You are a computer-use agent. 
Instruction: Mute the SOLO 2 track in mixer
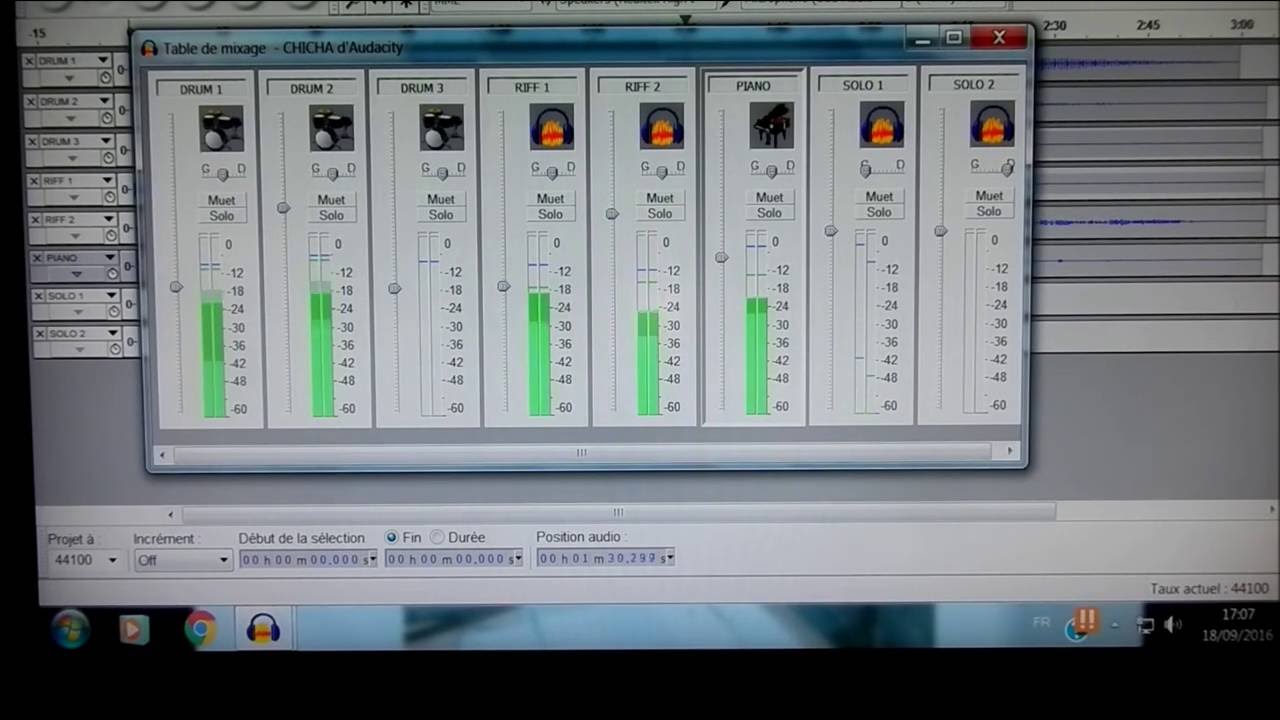click(x=989, y=196)
